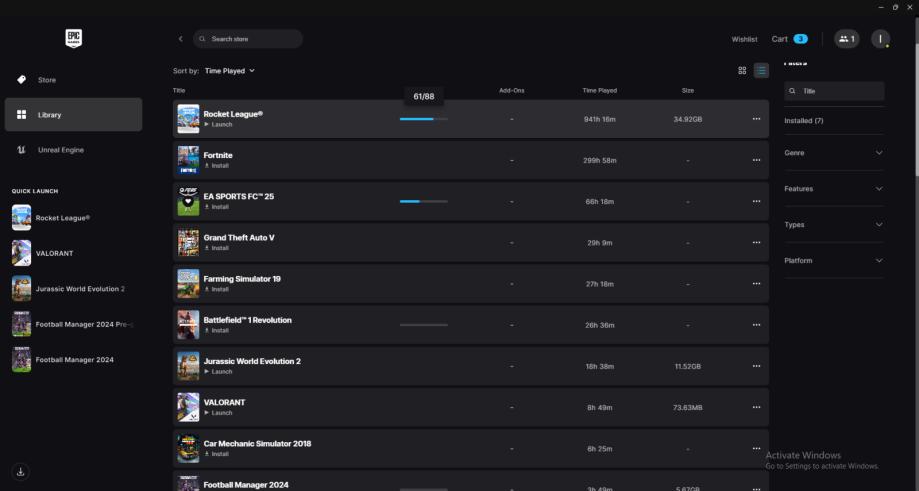The image size is (919, 491).
Task: Open the Store page in sidebar
Action: (47, 80)
